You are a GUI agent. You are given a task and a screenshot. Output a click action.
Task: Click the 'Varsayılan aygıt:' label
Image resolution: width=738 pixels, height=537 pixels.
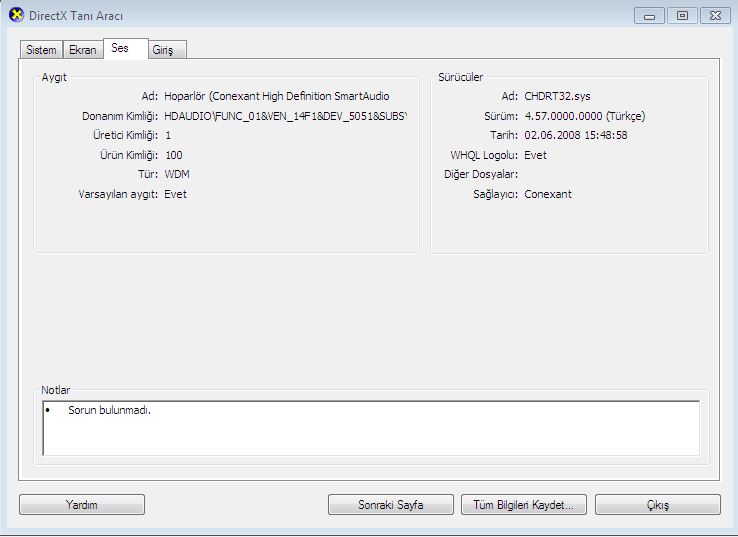[118, 194]
